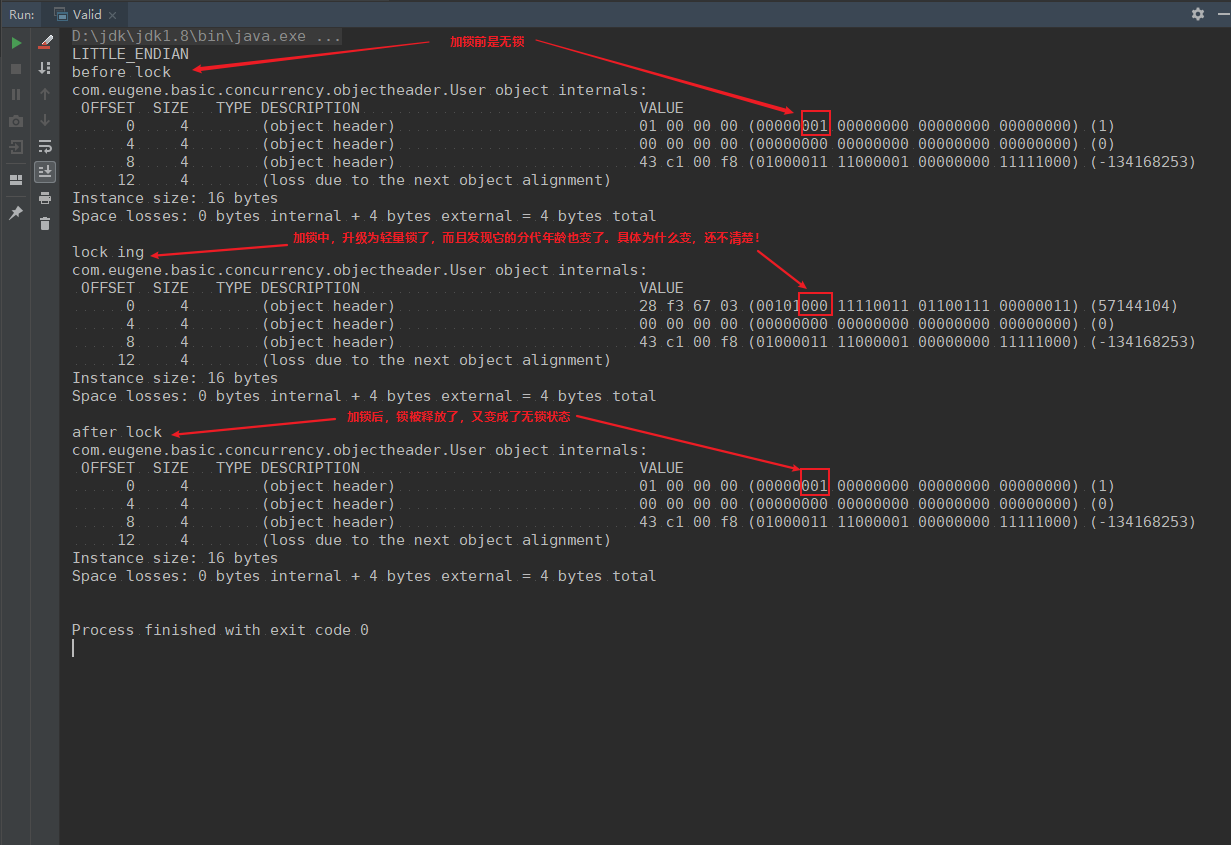Click the Pause output icon
This screenshot has height=845, width=1231.
tap(16, 94)
